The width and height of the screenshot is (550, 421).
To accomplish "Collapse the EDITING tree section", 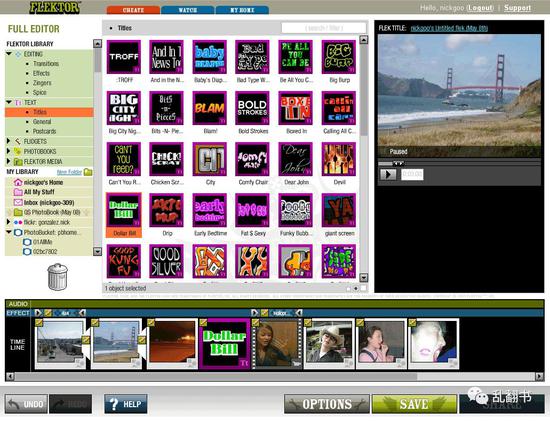I will click(9, 54).
